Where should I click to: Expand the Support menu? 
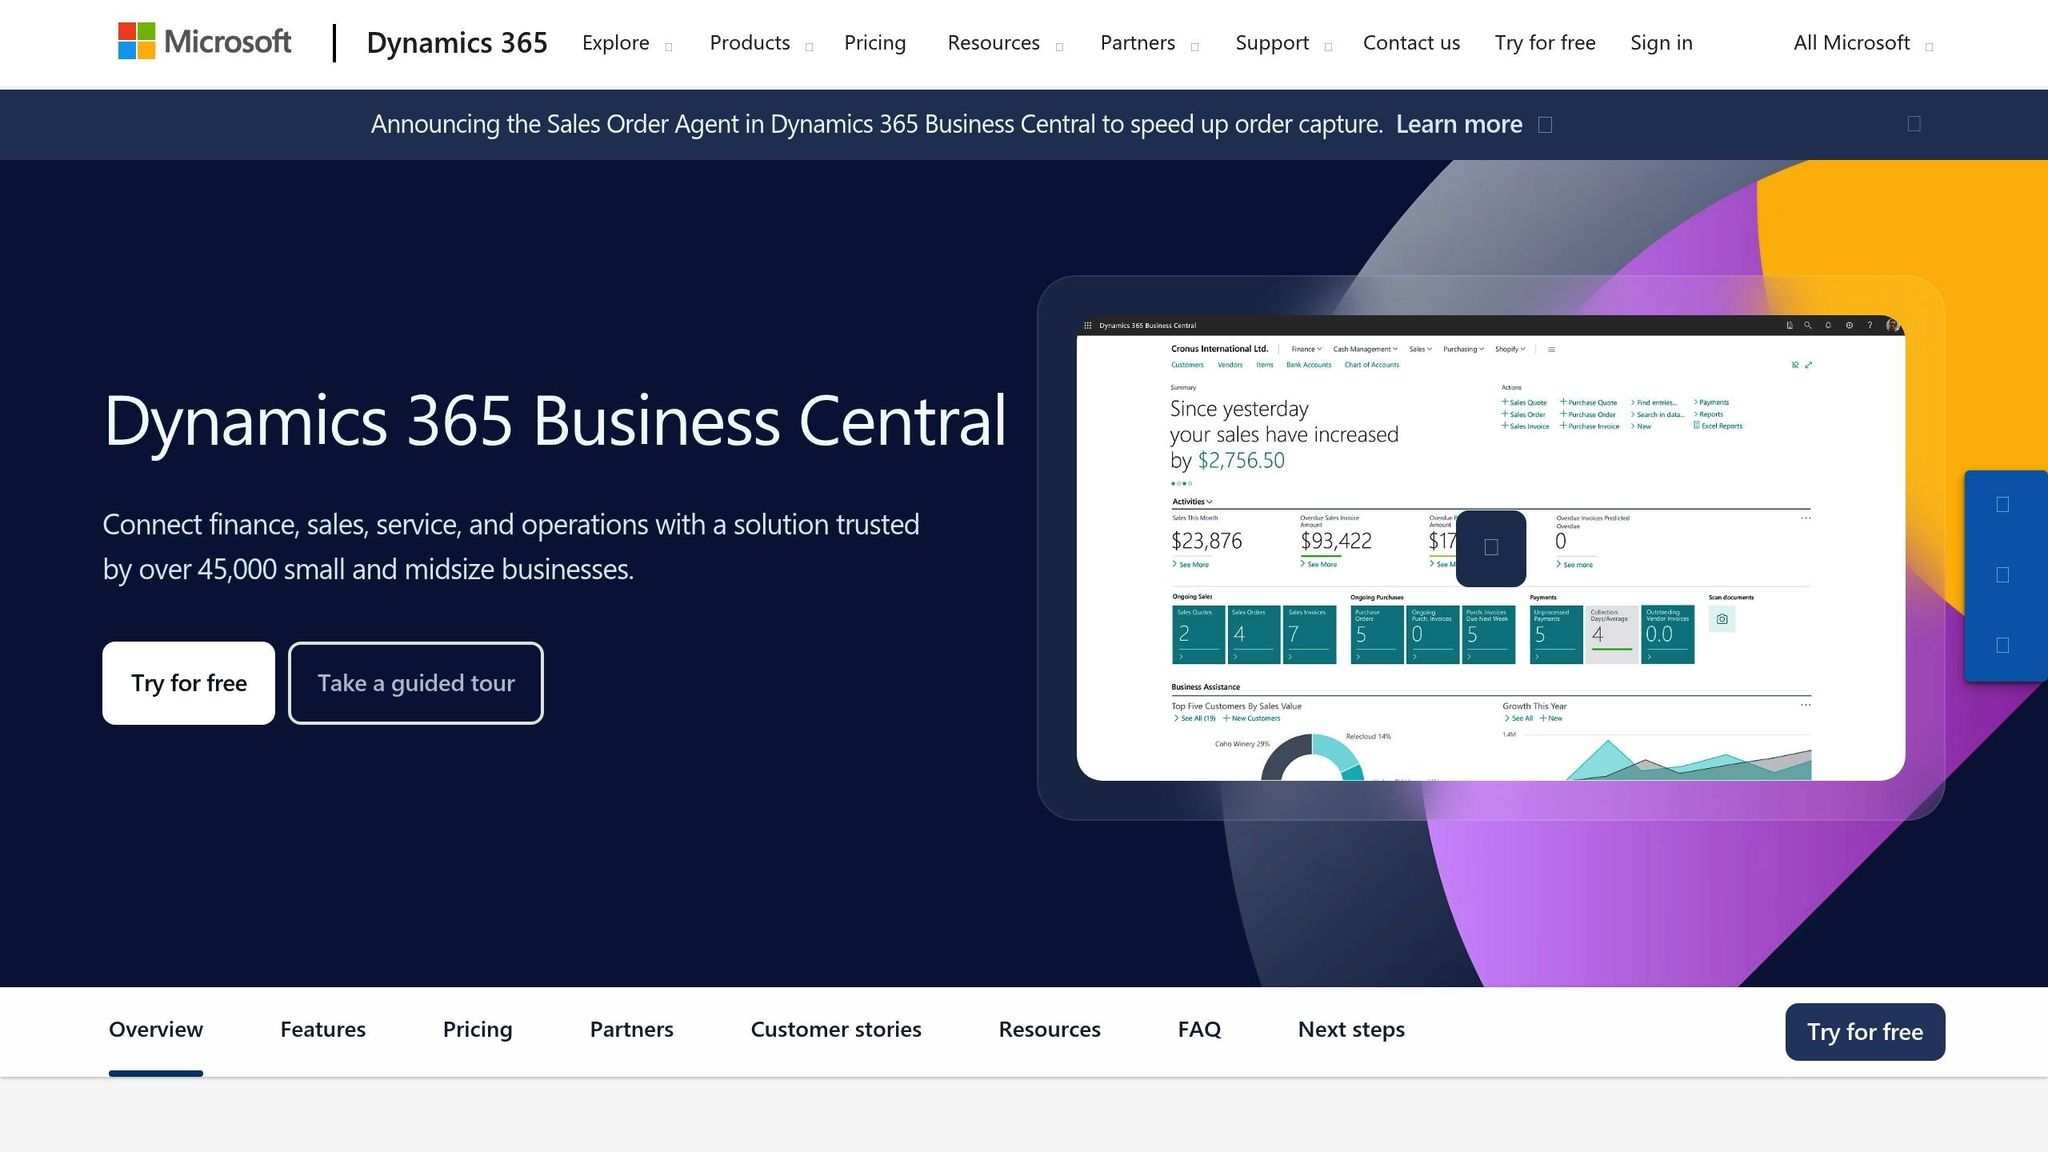click(x=1283, y=43)
